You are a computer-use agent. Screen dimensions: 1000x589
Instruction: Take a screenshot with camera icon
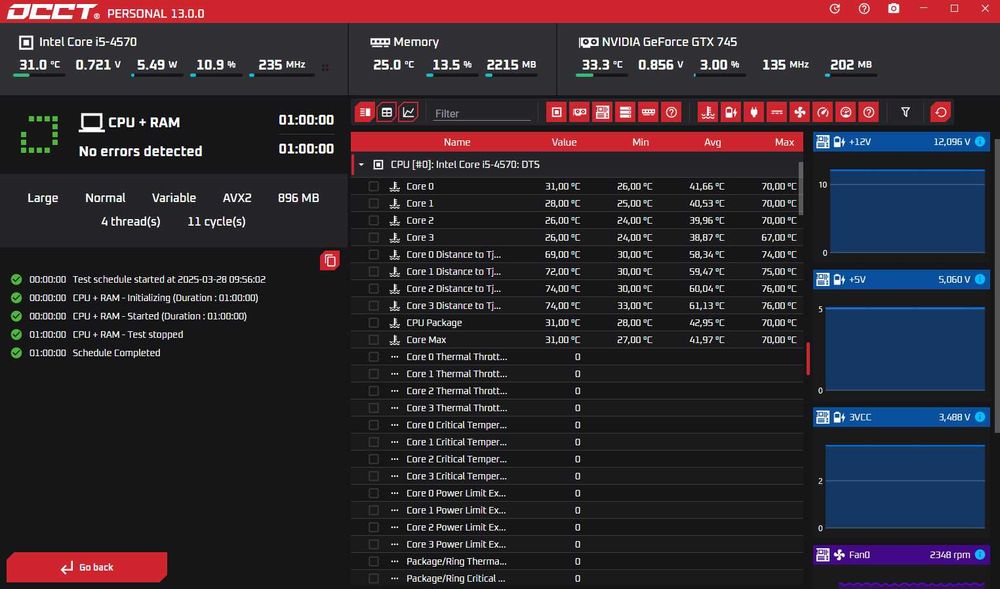(893, 9)
